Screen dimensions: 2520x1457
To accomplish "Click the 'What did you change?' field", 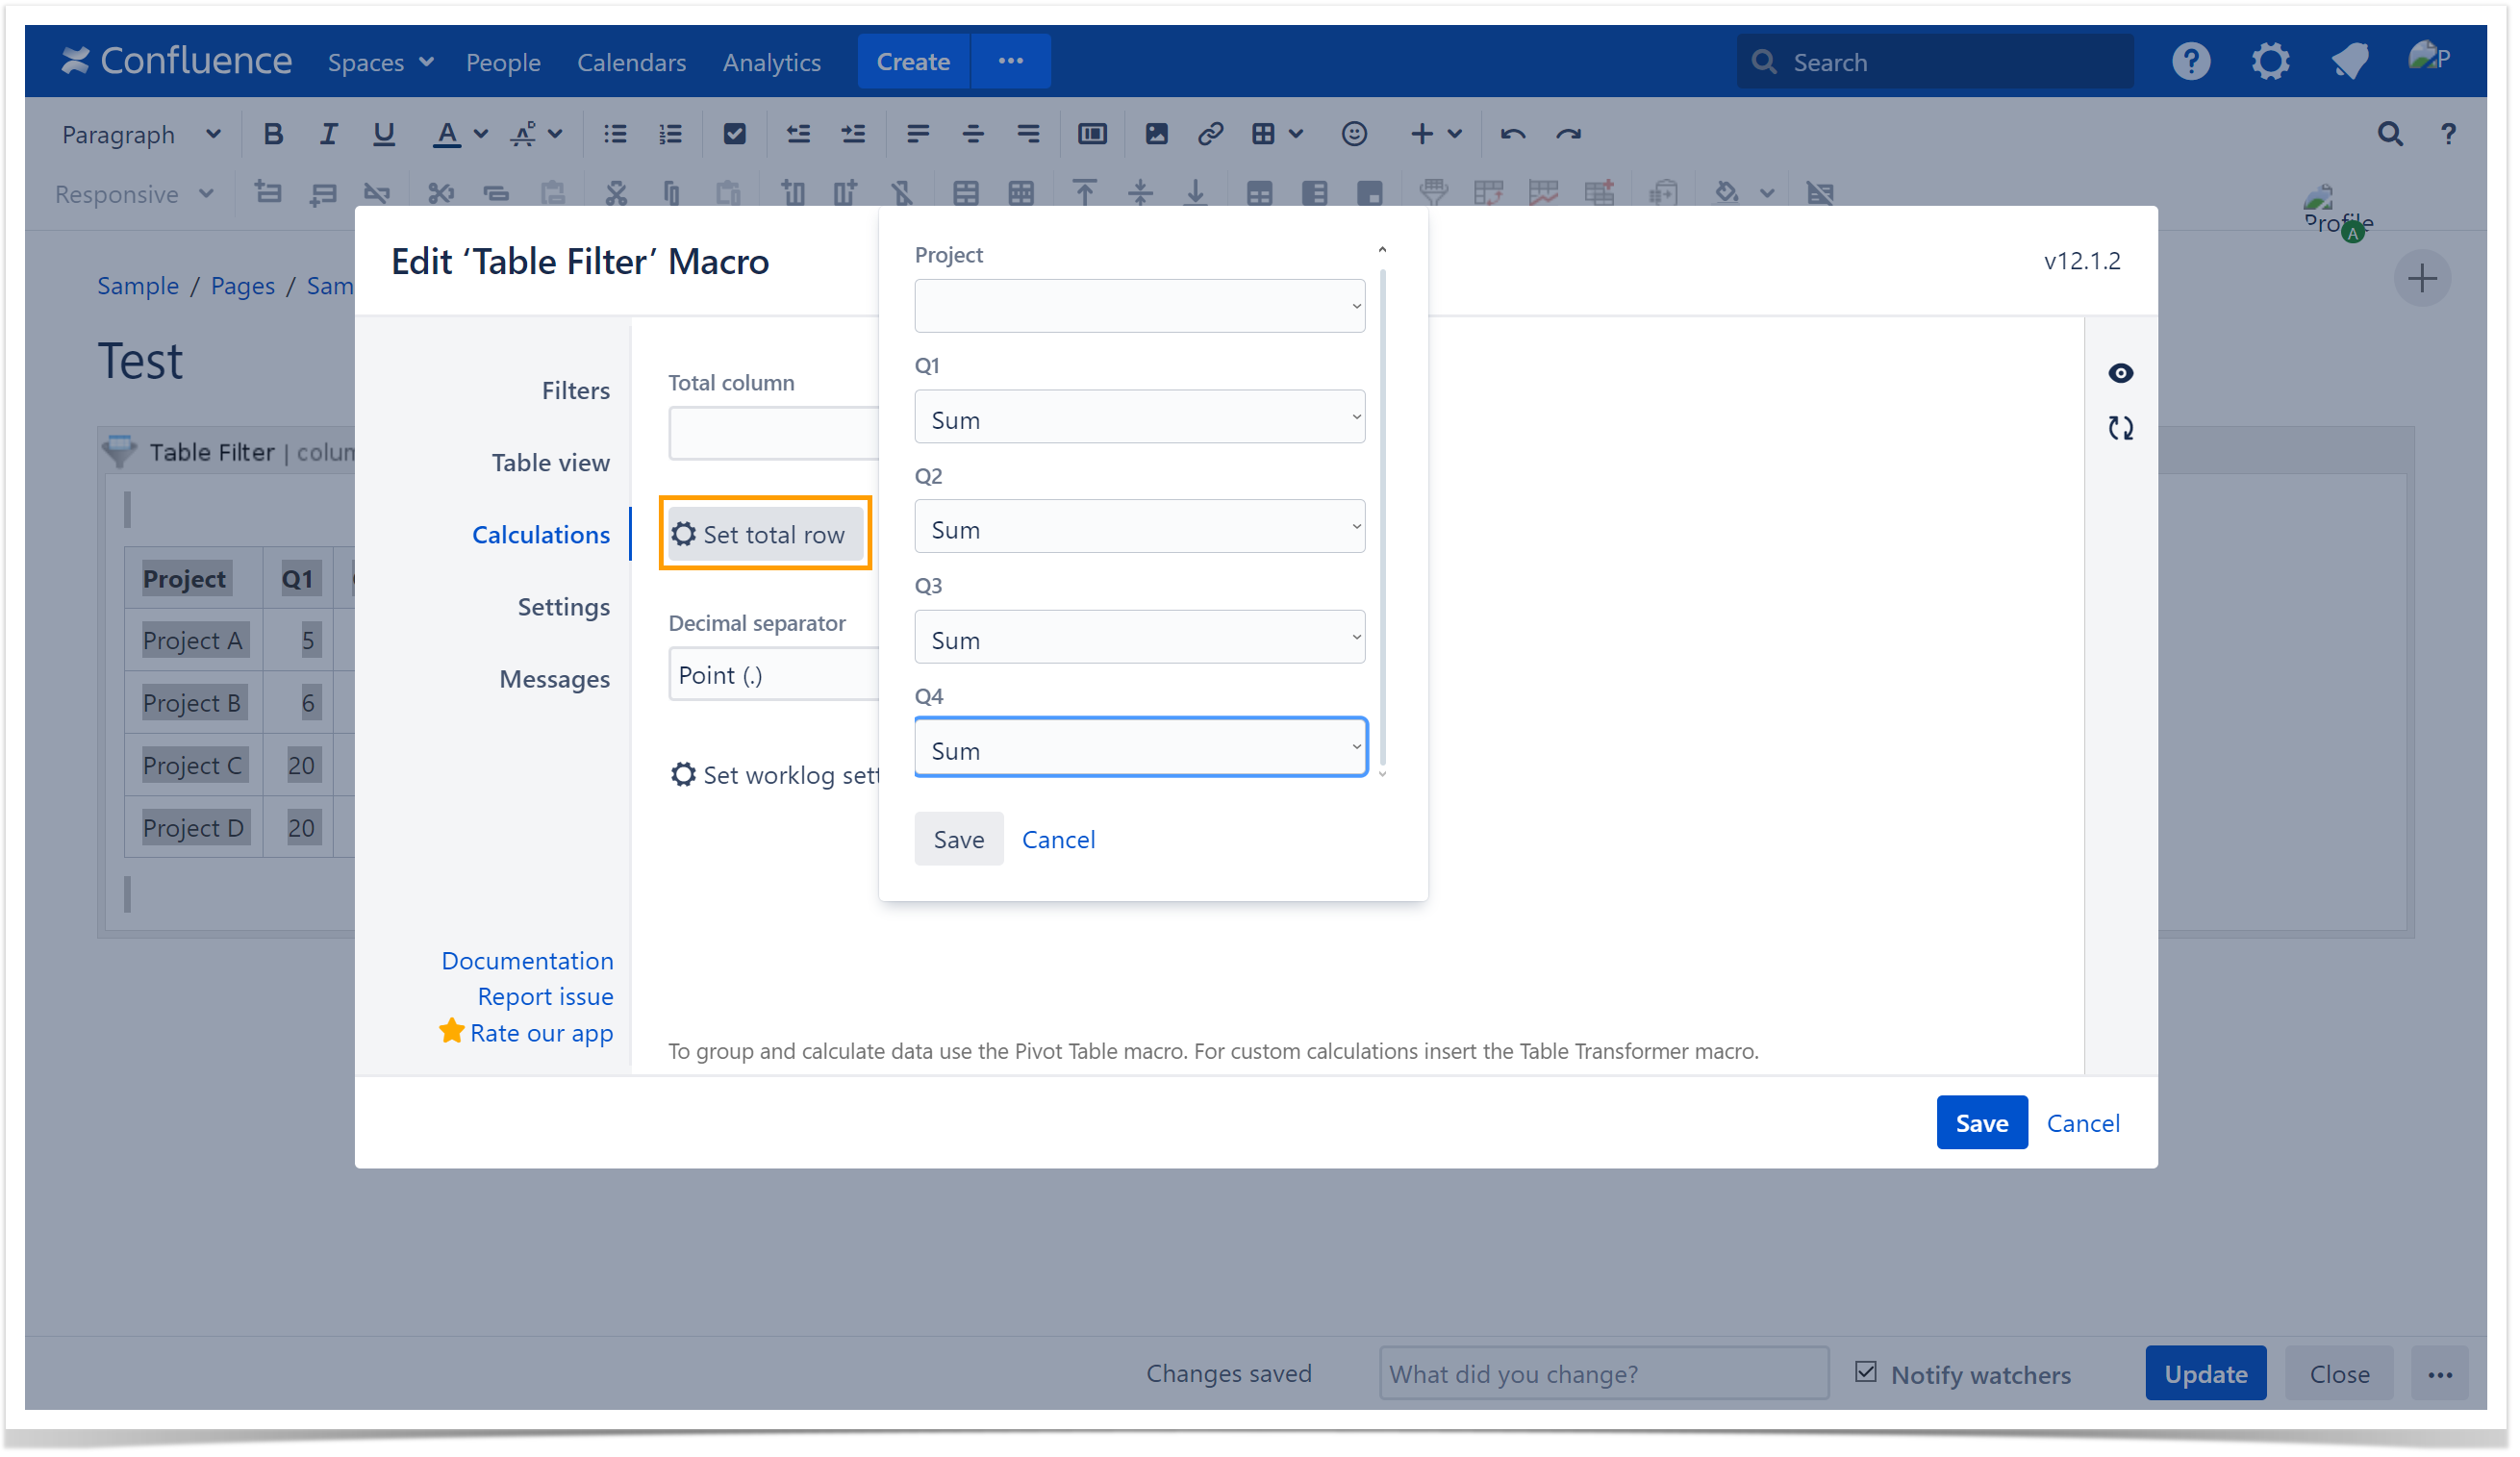I will click(1604, 1373).
